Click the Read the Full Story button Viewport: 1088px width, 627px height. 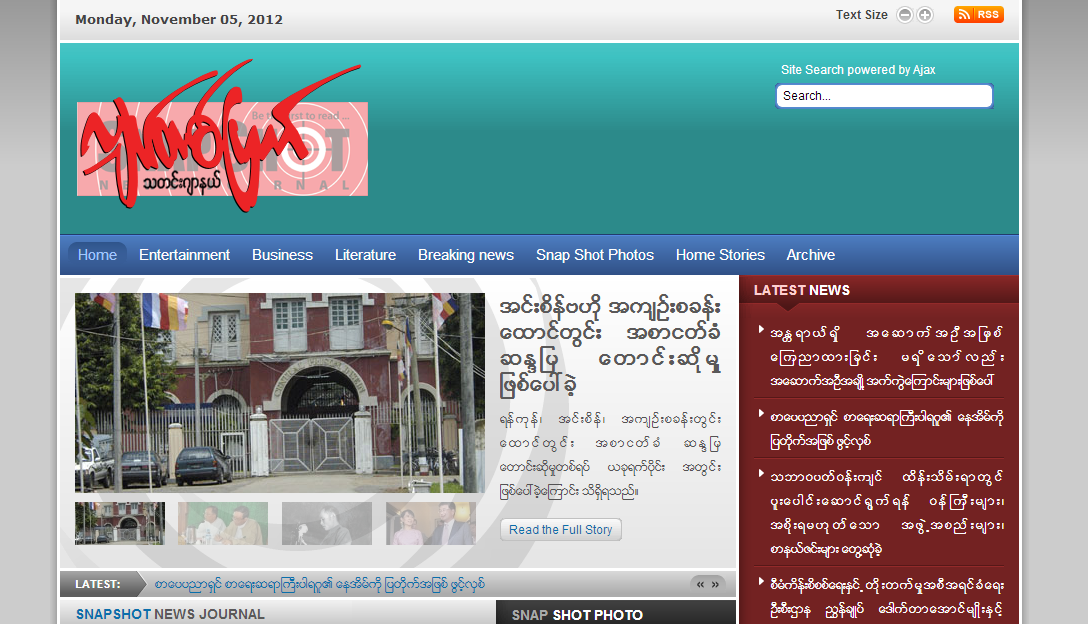561,530
